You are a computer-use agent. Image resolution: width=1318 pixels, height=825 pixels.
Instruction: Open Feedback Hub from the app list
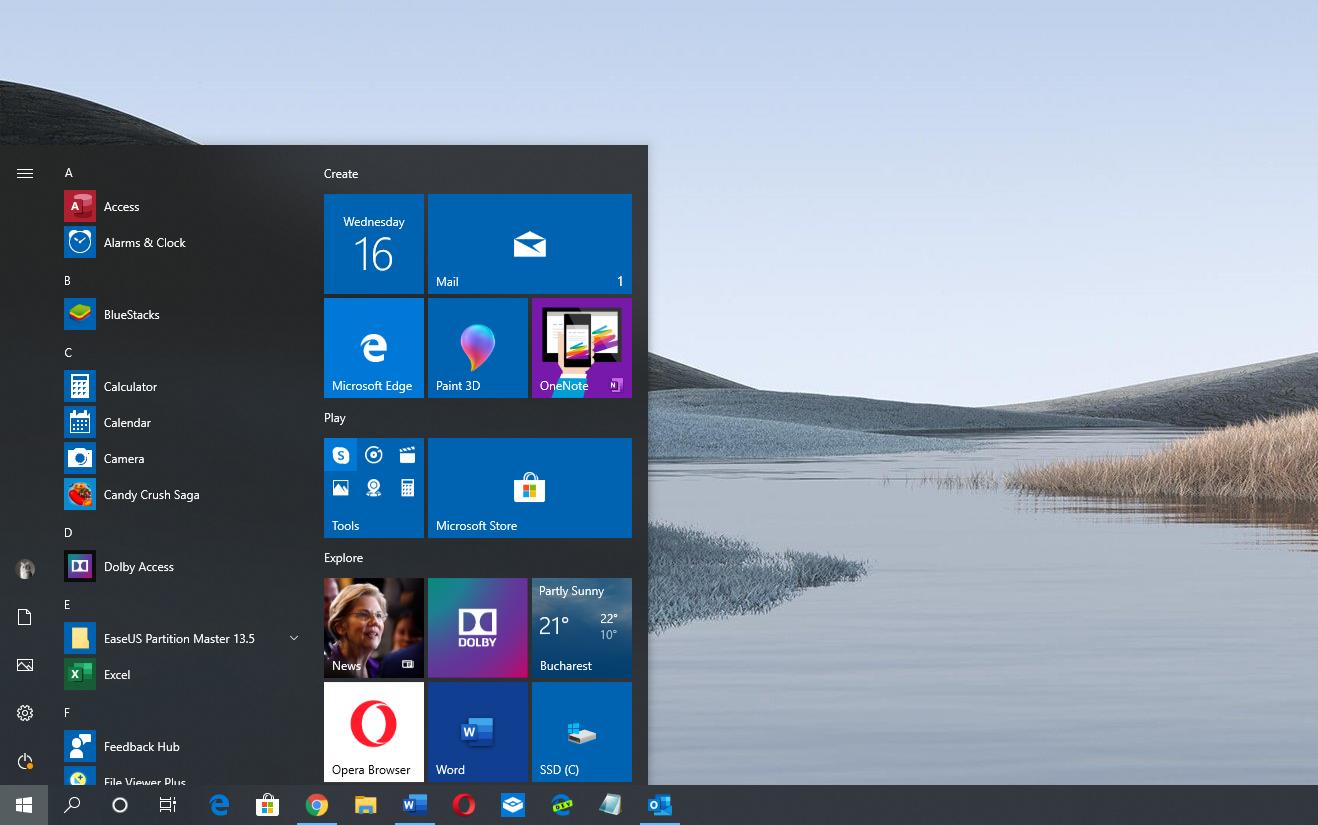184,747
